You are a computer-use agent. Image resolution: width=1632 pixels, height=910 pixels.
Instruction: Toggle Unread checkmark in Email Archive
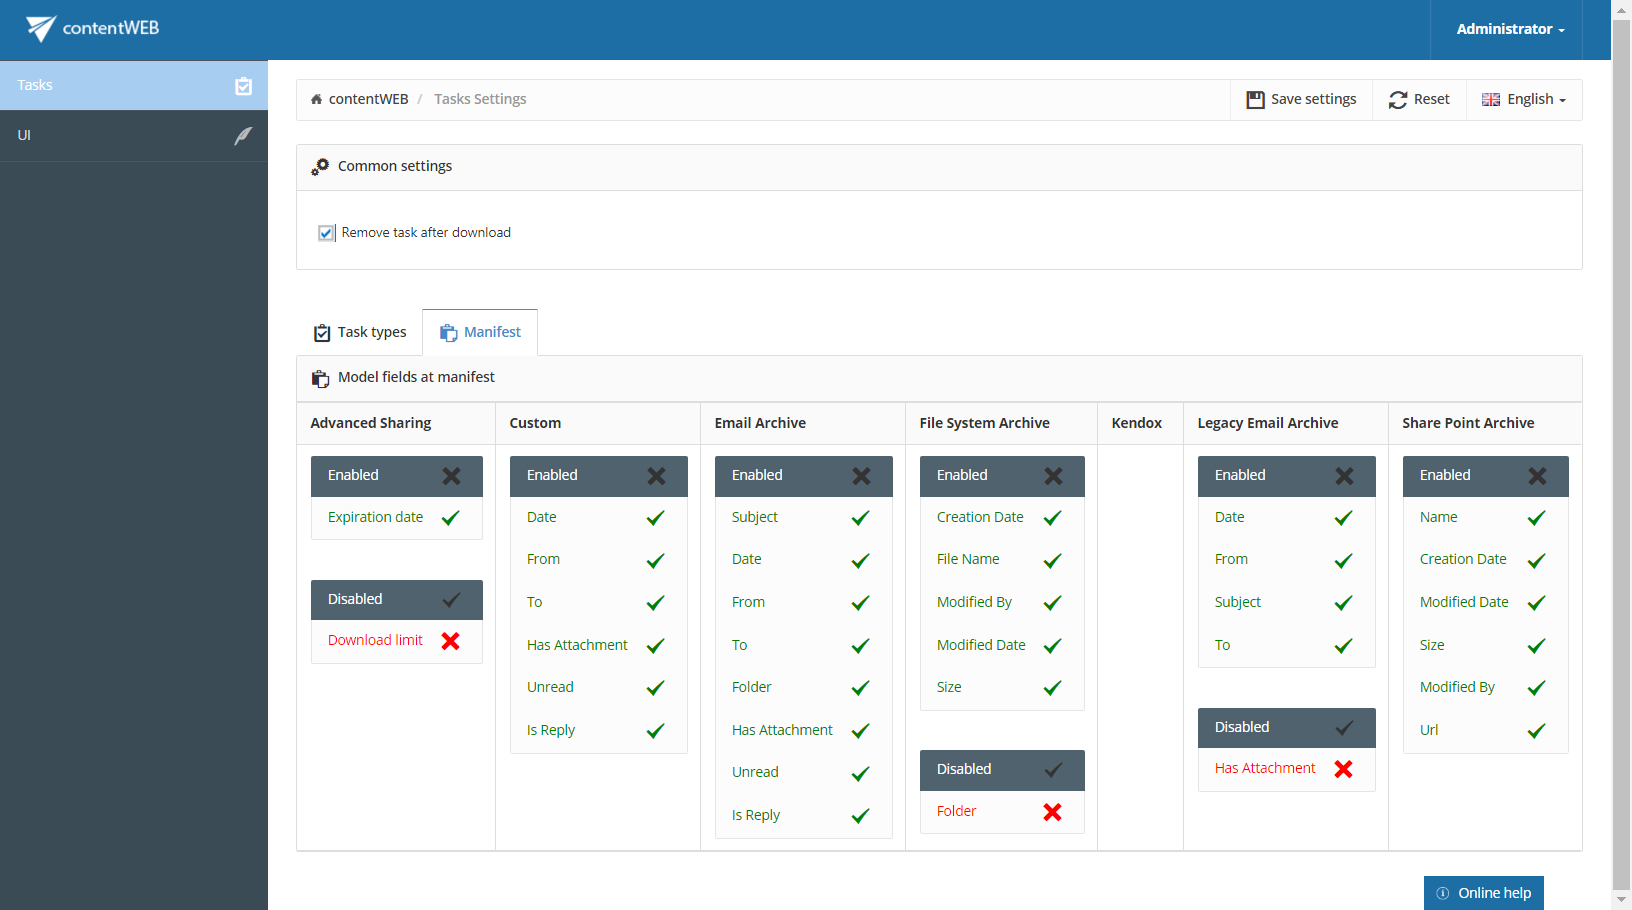point(861,773)
